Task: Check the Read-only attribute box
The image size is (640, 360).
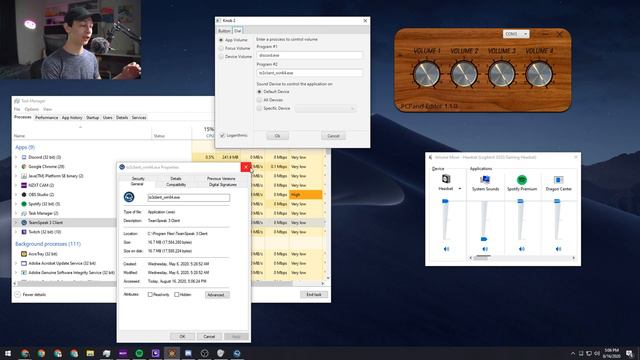Action: tap(150, 294)
